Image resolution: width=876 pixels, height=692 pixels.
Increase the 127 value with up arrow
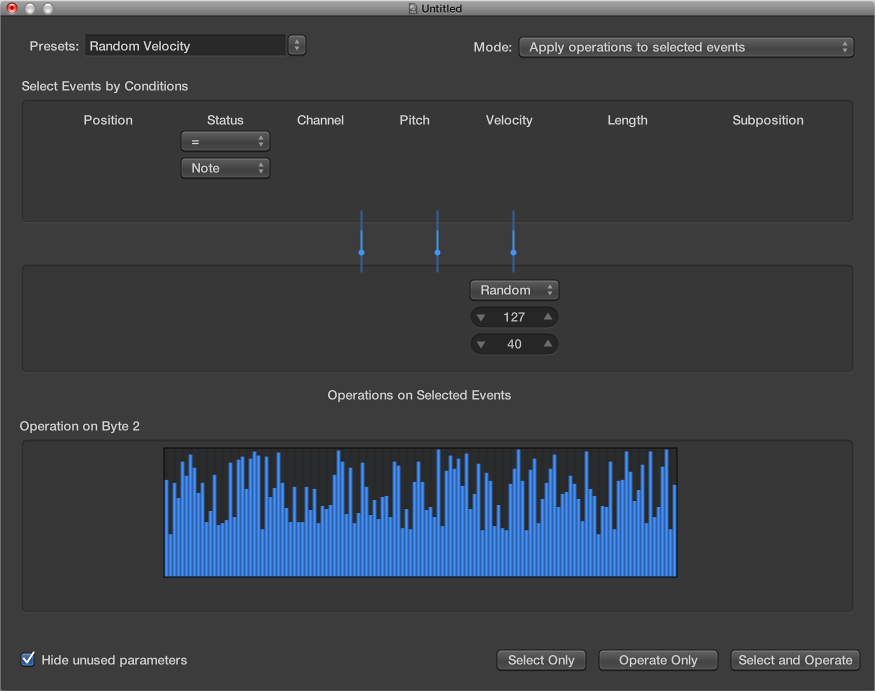(547, 318)
